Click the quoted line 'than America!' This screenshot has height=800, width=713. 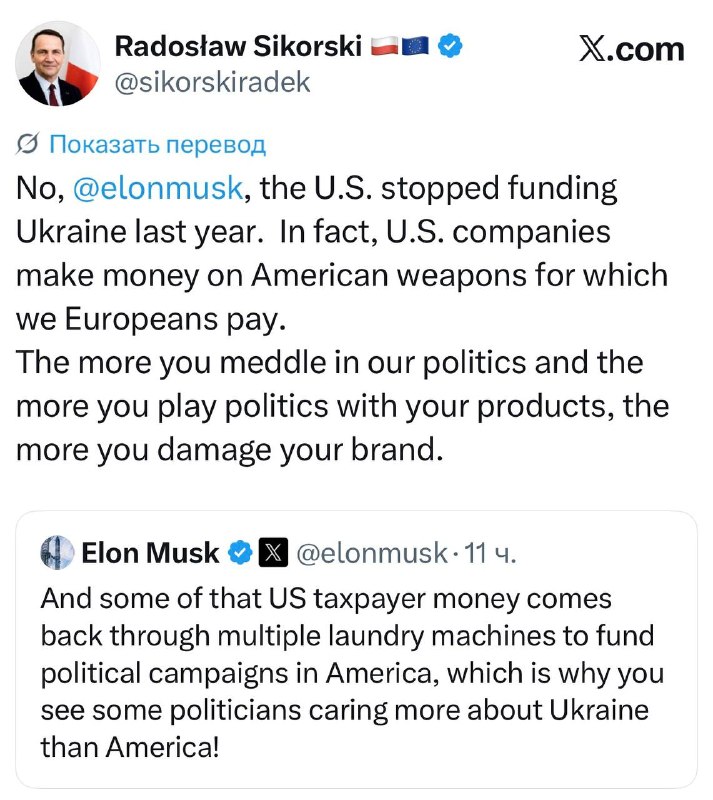pos(130,747)
